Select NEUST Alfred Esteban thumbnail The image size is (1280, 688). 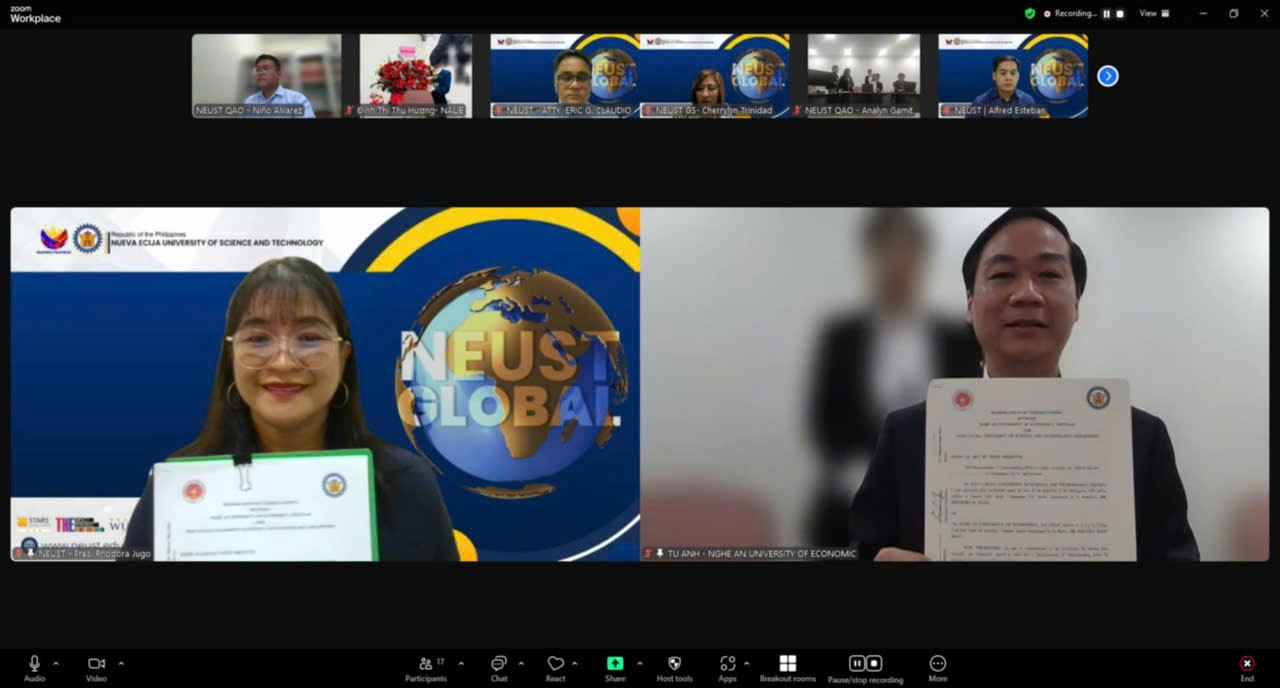1013,76
